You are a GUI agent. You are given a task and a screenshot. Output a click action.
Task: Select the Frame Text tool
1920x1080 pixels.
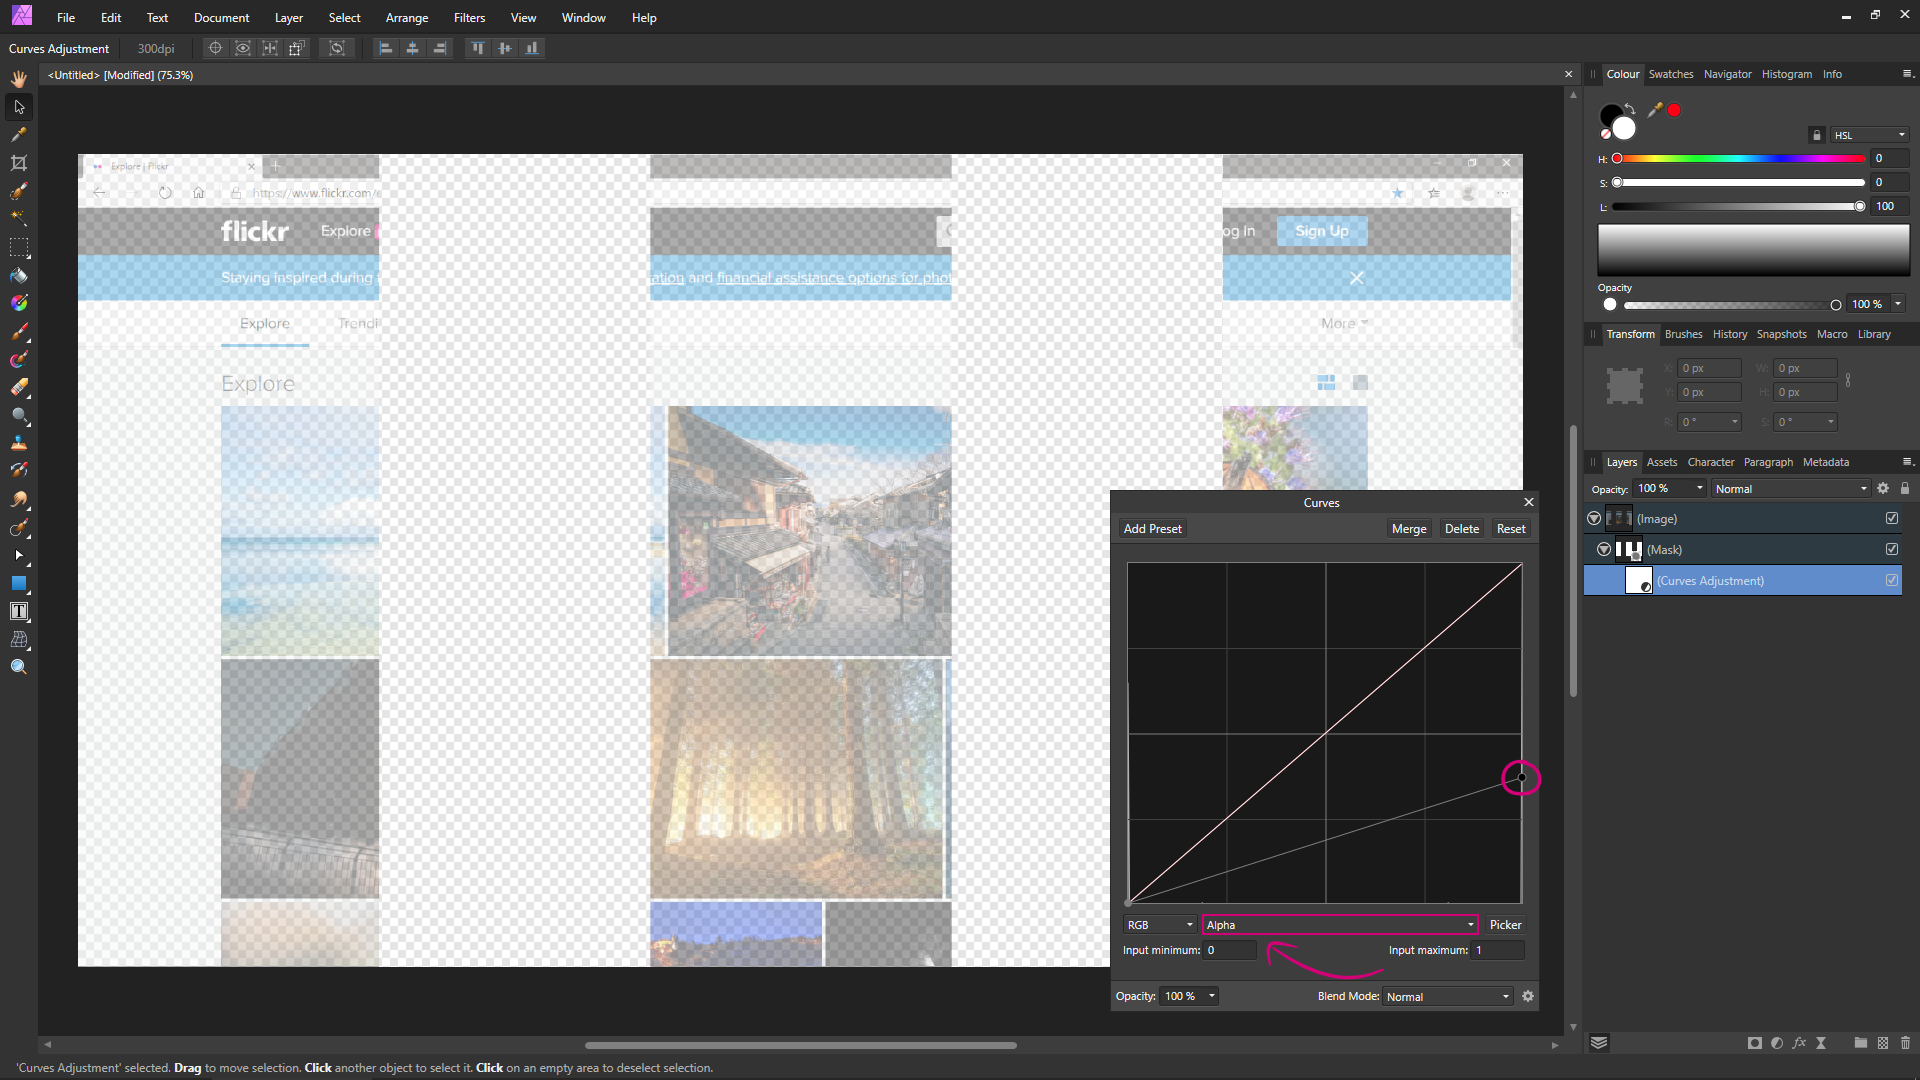click(x=18, y=611)
